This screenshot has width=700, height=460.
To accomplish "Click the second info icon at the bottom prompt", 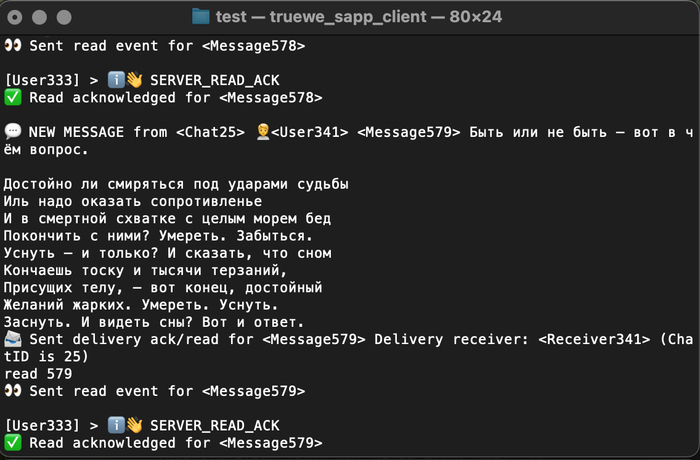I will tap(116, 425).
